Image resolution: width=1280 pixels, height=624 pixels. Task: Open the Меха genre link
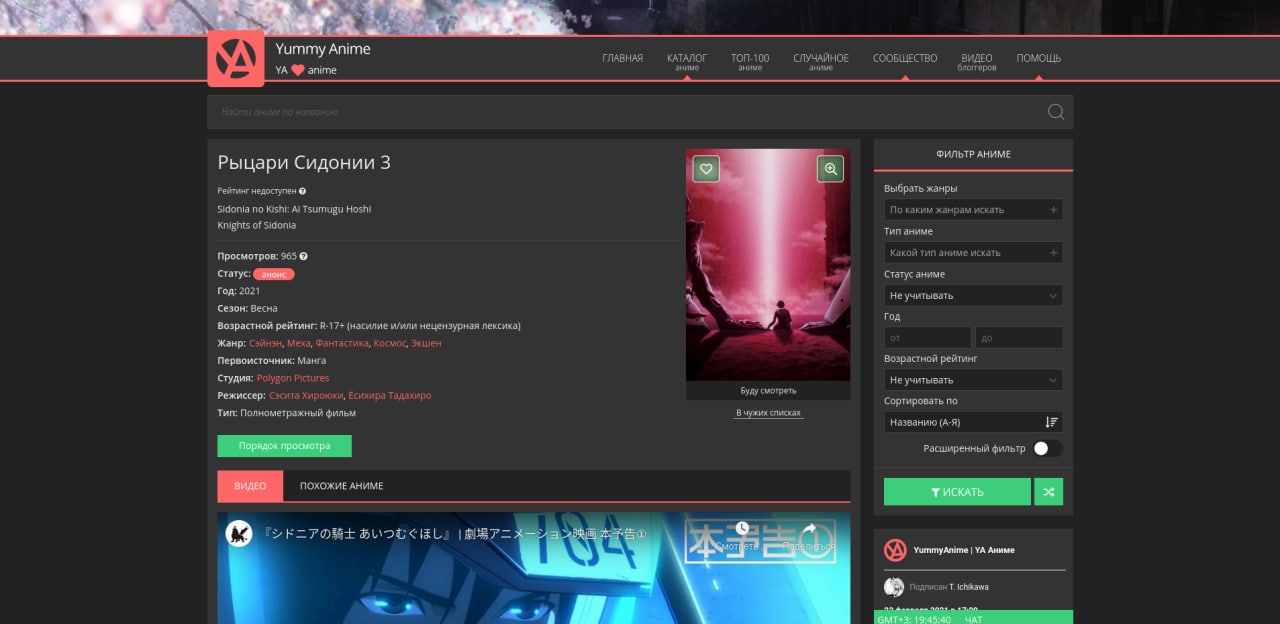pos(299,343)
